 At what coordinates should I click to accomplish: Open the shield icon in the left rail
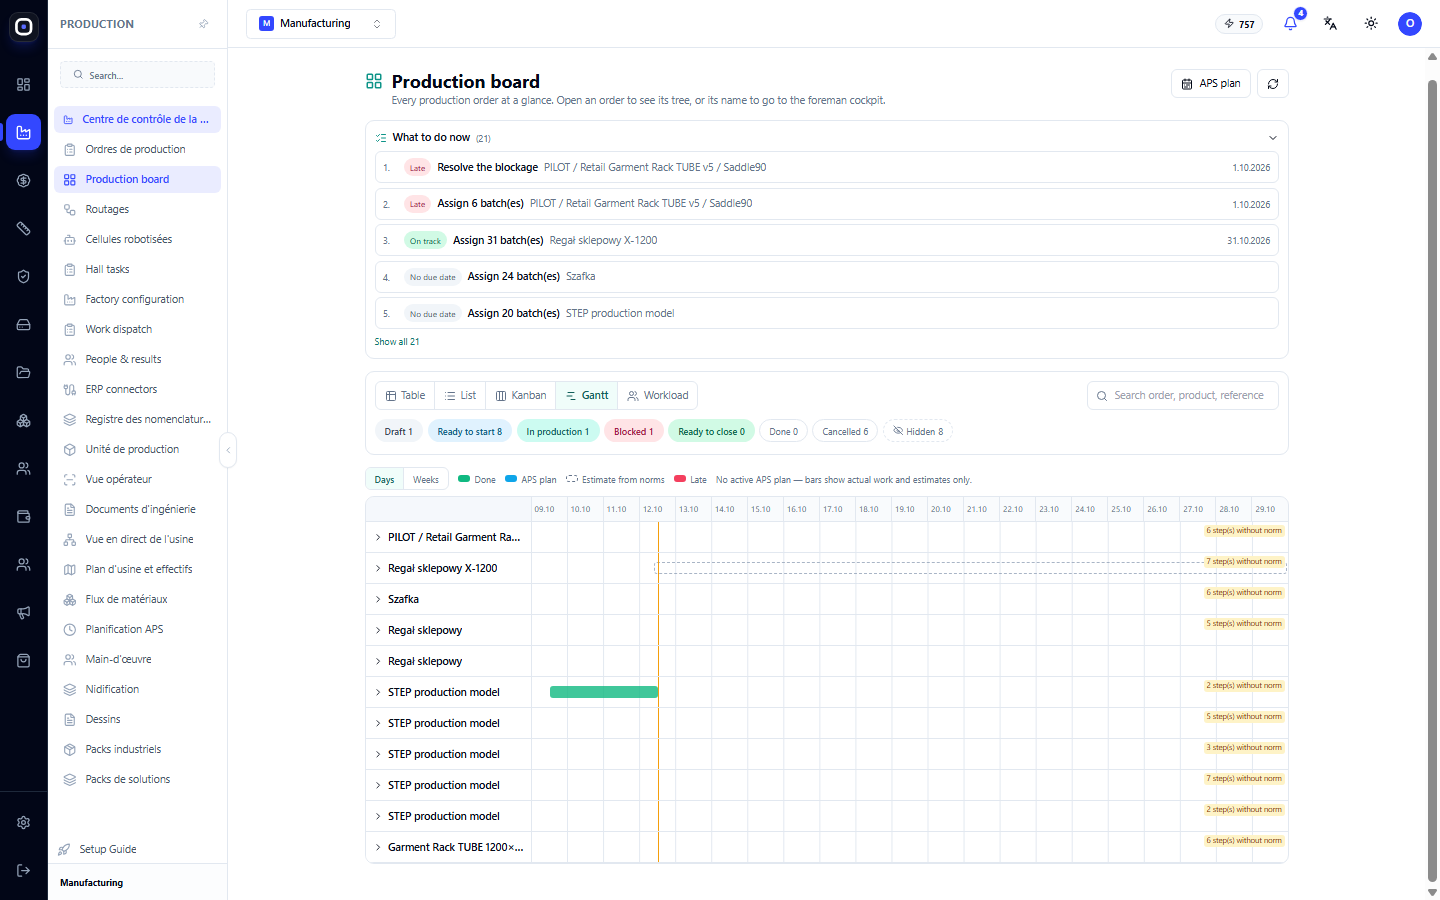click(24, 277)
